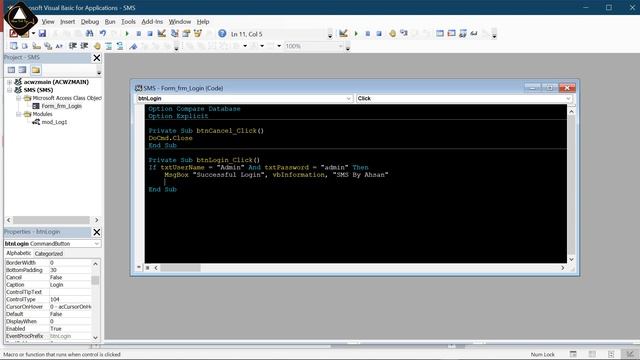Click the DoCmd.Close code line
The image size is (640, 360).
point(170,138)
